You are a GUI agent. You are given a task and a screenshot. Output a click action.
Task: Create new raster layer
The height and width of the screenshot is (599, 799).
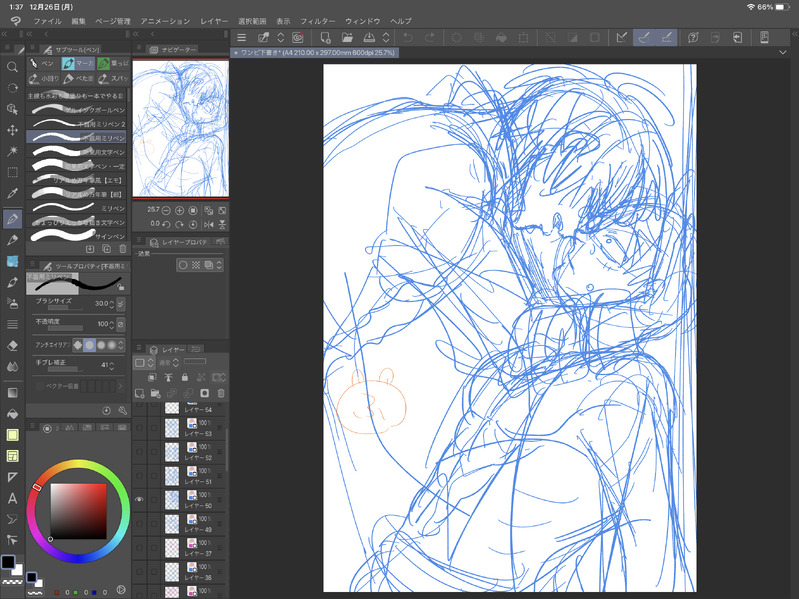pos(139,393)
